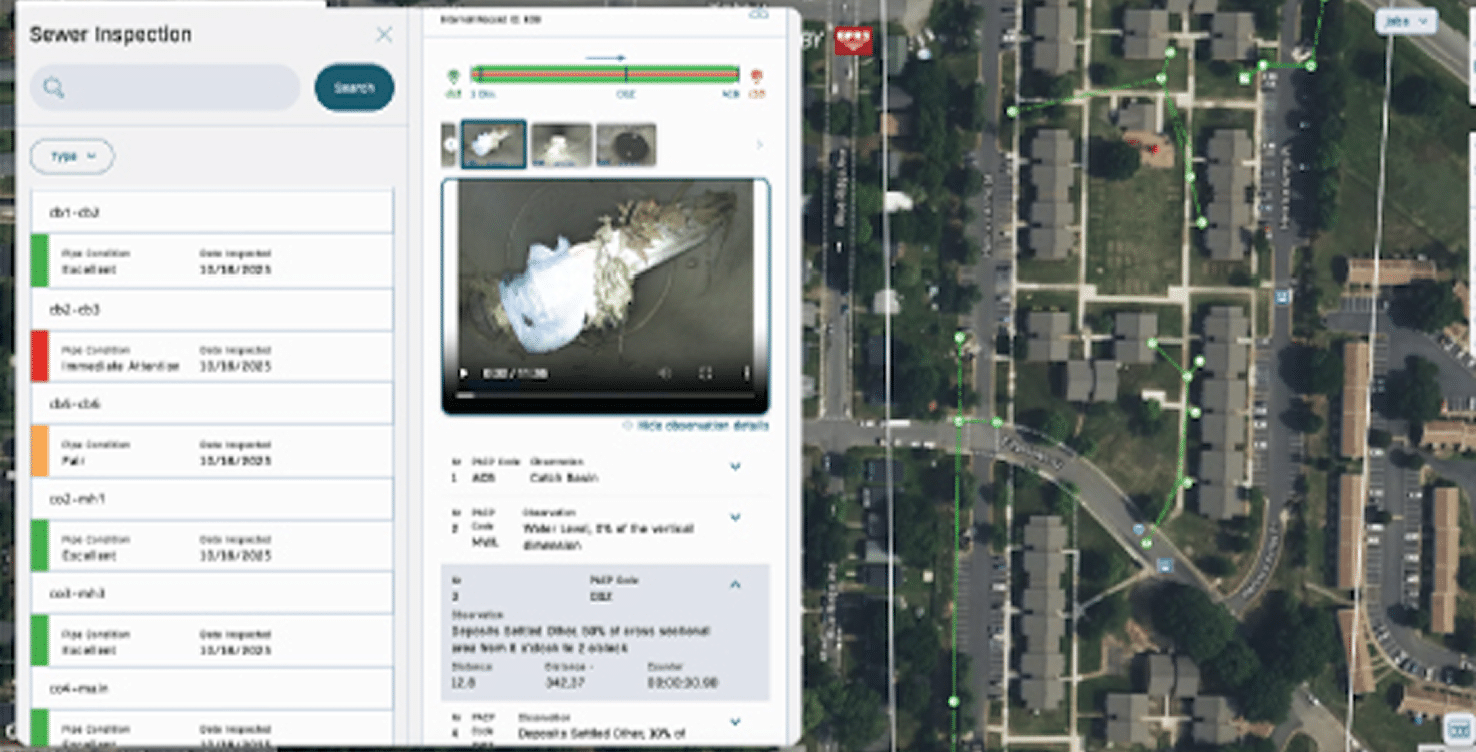Screen dimensions: 1476x752
Task: Mute the inspection video volume
Action: [x=664, y=373]
